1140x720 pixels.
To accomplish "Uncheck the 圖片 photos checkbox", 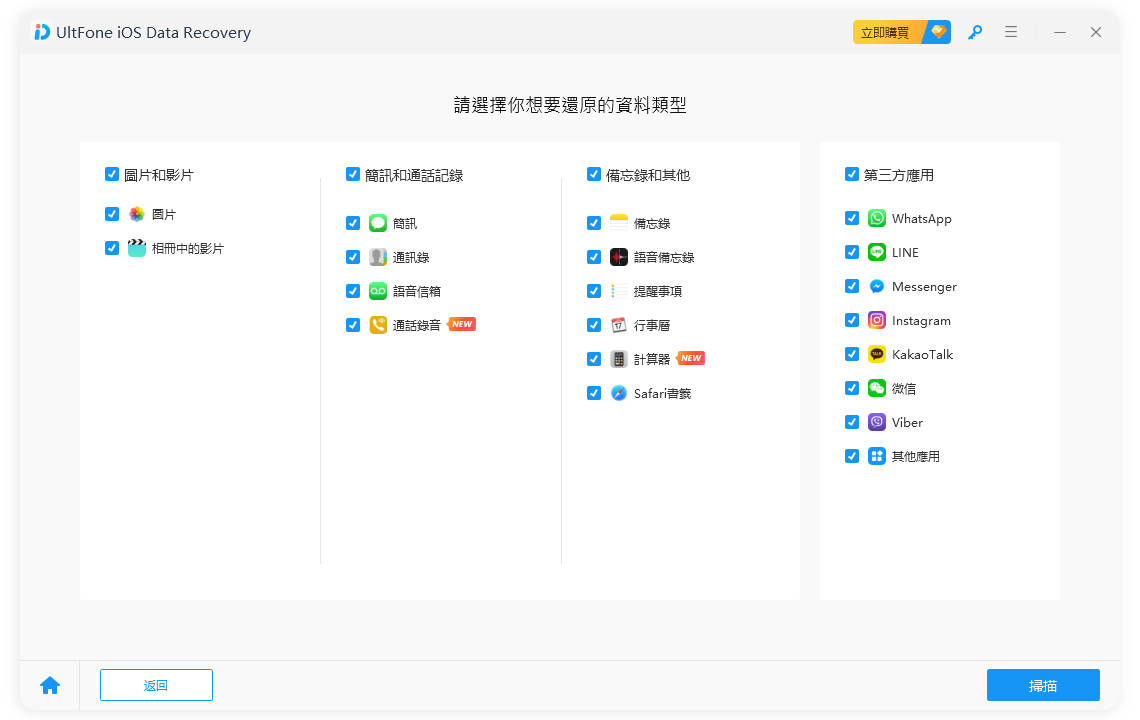I will 112,214.
